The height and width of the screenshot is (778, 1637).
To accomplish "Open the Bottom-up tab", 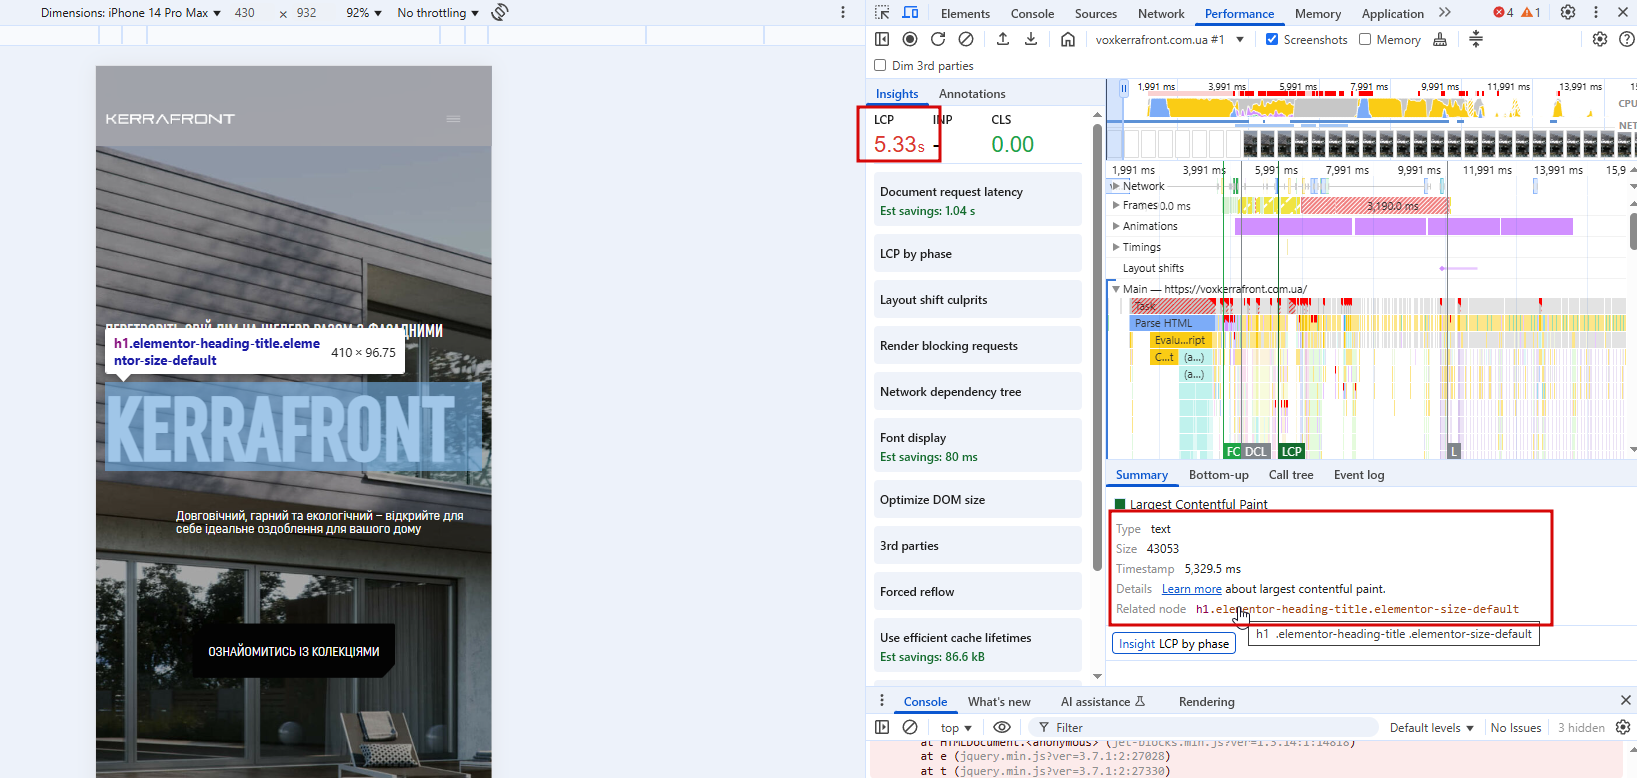I will coord(1218,475).
